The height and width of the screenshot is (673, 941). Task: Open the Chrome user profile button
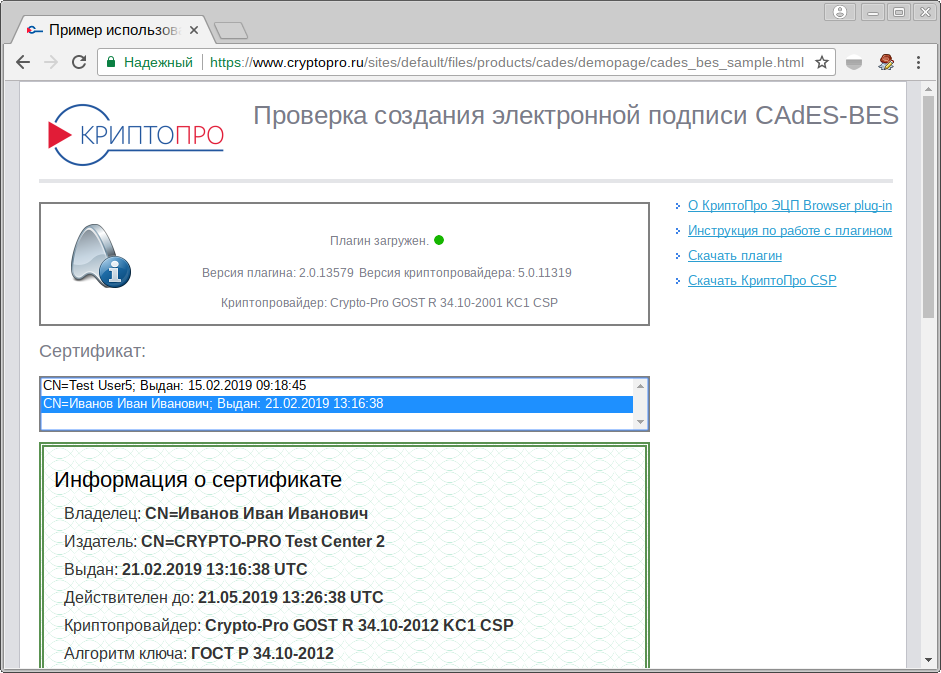840,12
